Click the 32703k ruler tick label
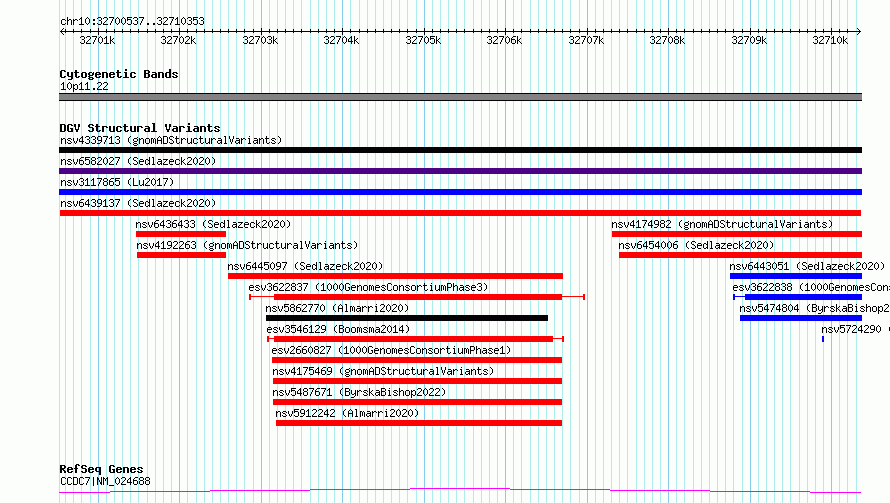 [x=260, y=40]
